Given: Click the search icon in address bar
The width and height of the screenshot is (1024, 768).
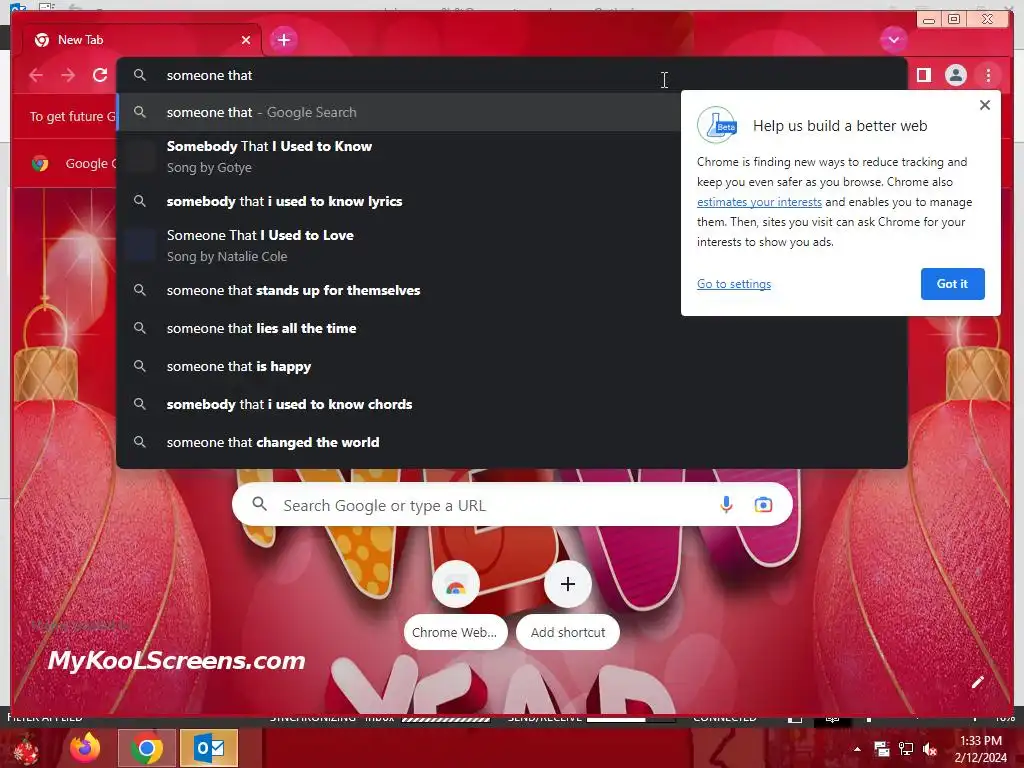Looking at the screenshot, I should click(140, 75).
